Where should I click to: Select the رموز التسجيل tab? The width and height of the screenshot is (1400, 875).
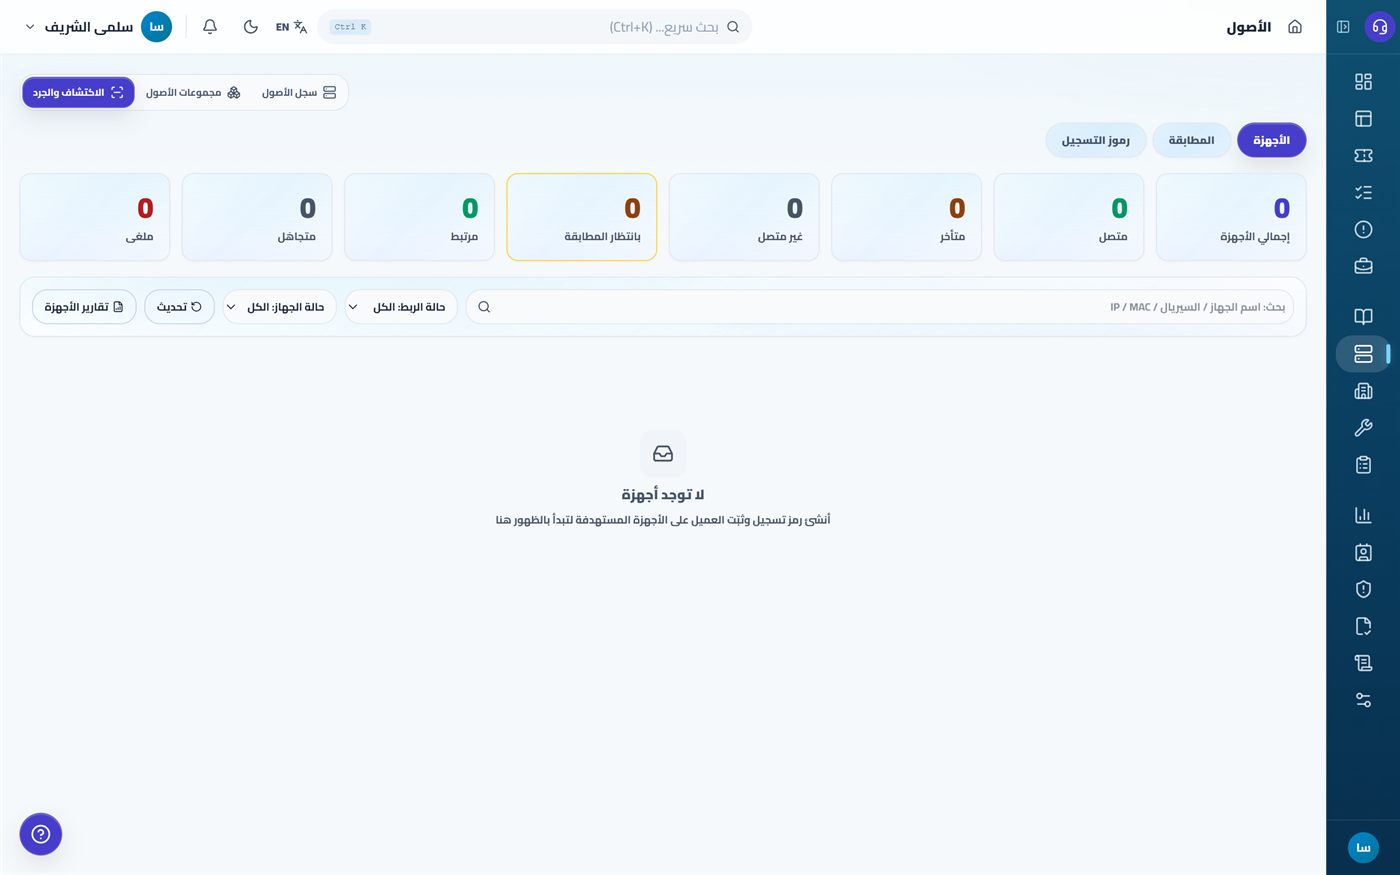(1095, 140)
